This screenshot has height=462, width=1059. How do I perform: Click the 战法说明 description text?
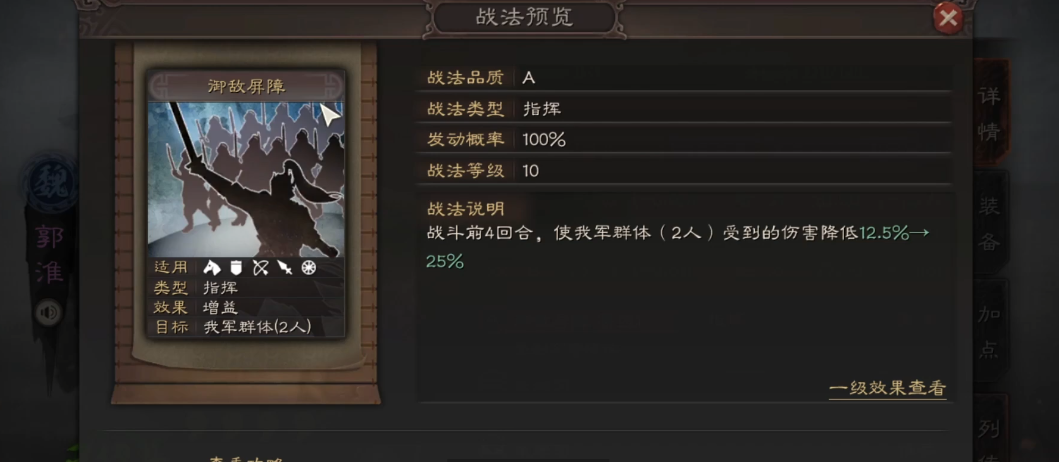click(677, 247)
